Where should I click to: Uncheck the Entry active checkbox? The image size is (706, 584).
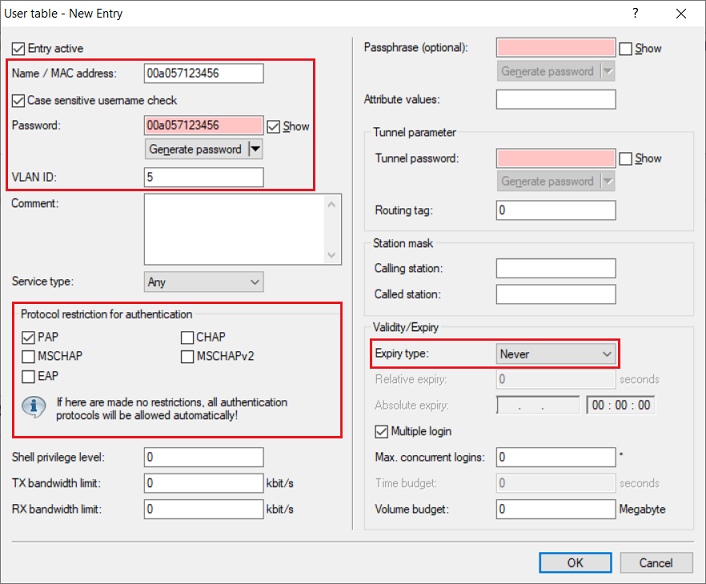(x=18, y=48)
